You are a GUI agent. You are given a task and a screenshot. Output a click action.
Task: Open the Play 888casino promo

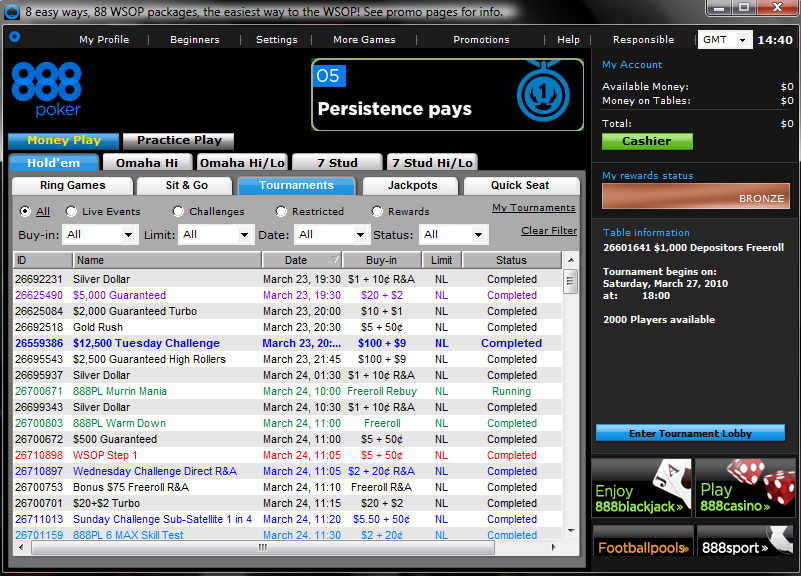745,488
